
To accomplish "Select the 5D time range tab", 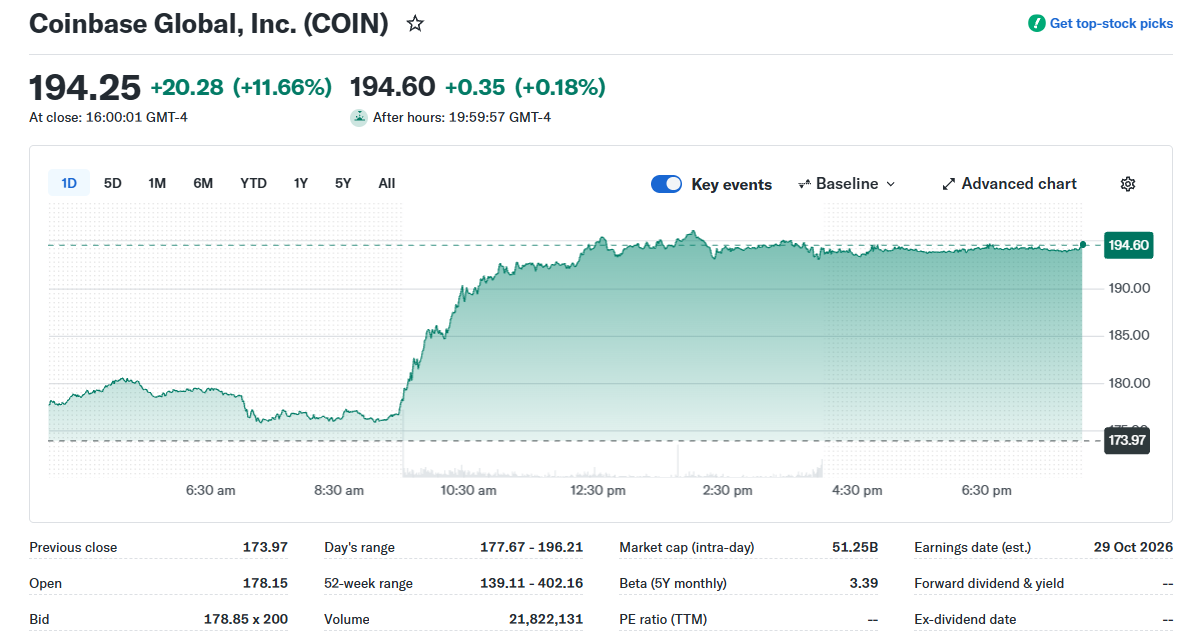I will click(x=113, y=183).
